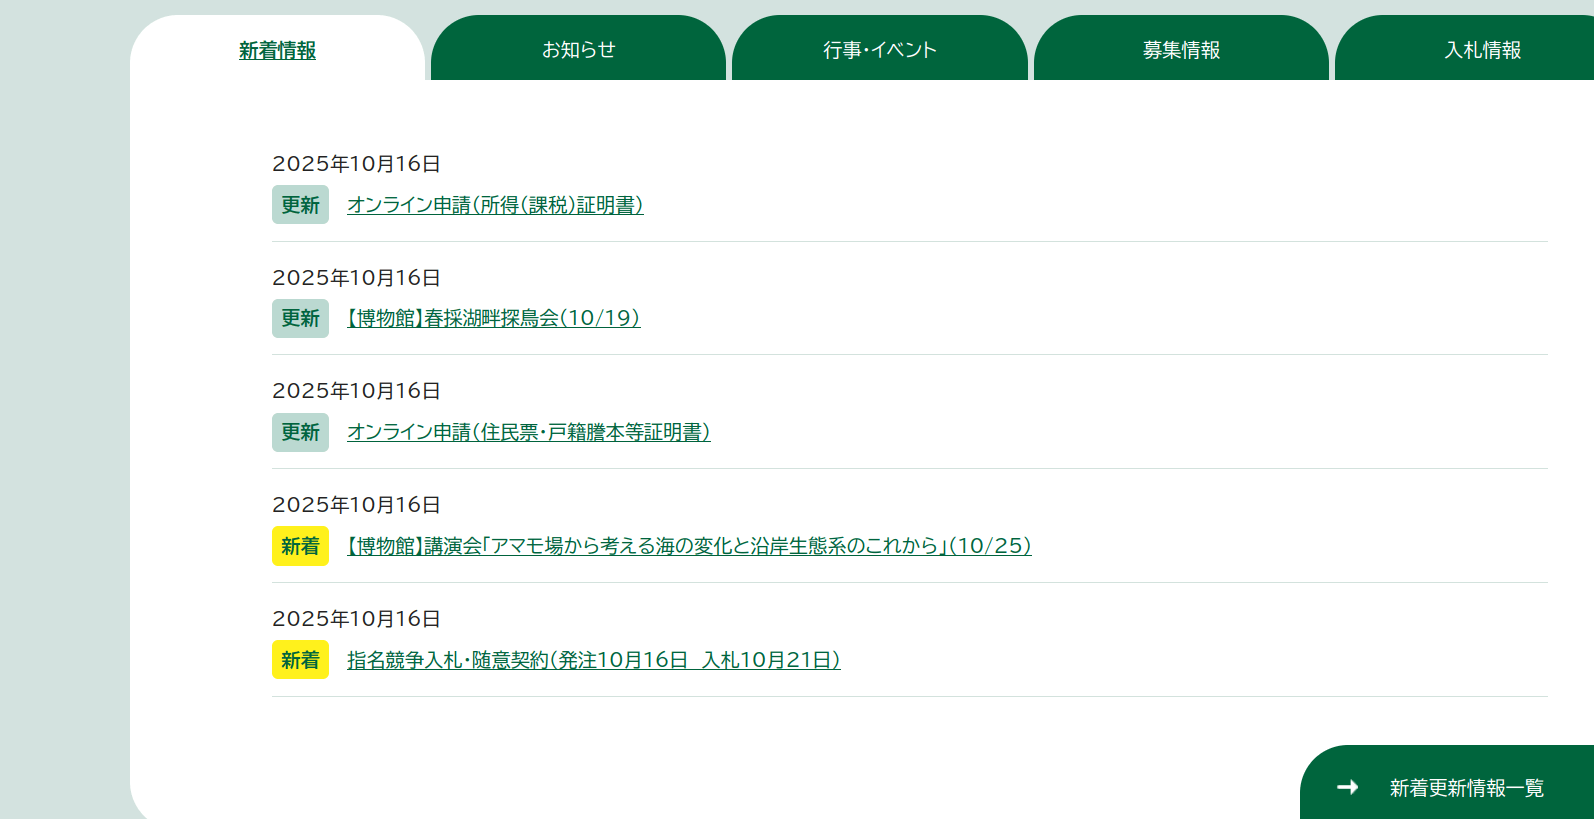Go to the 入札情報 tab
The width and height of the screenshot is (1594, 819).
coord(1482,50)
